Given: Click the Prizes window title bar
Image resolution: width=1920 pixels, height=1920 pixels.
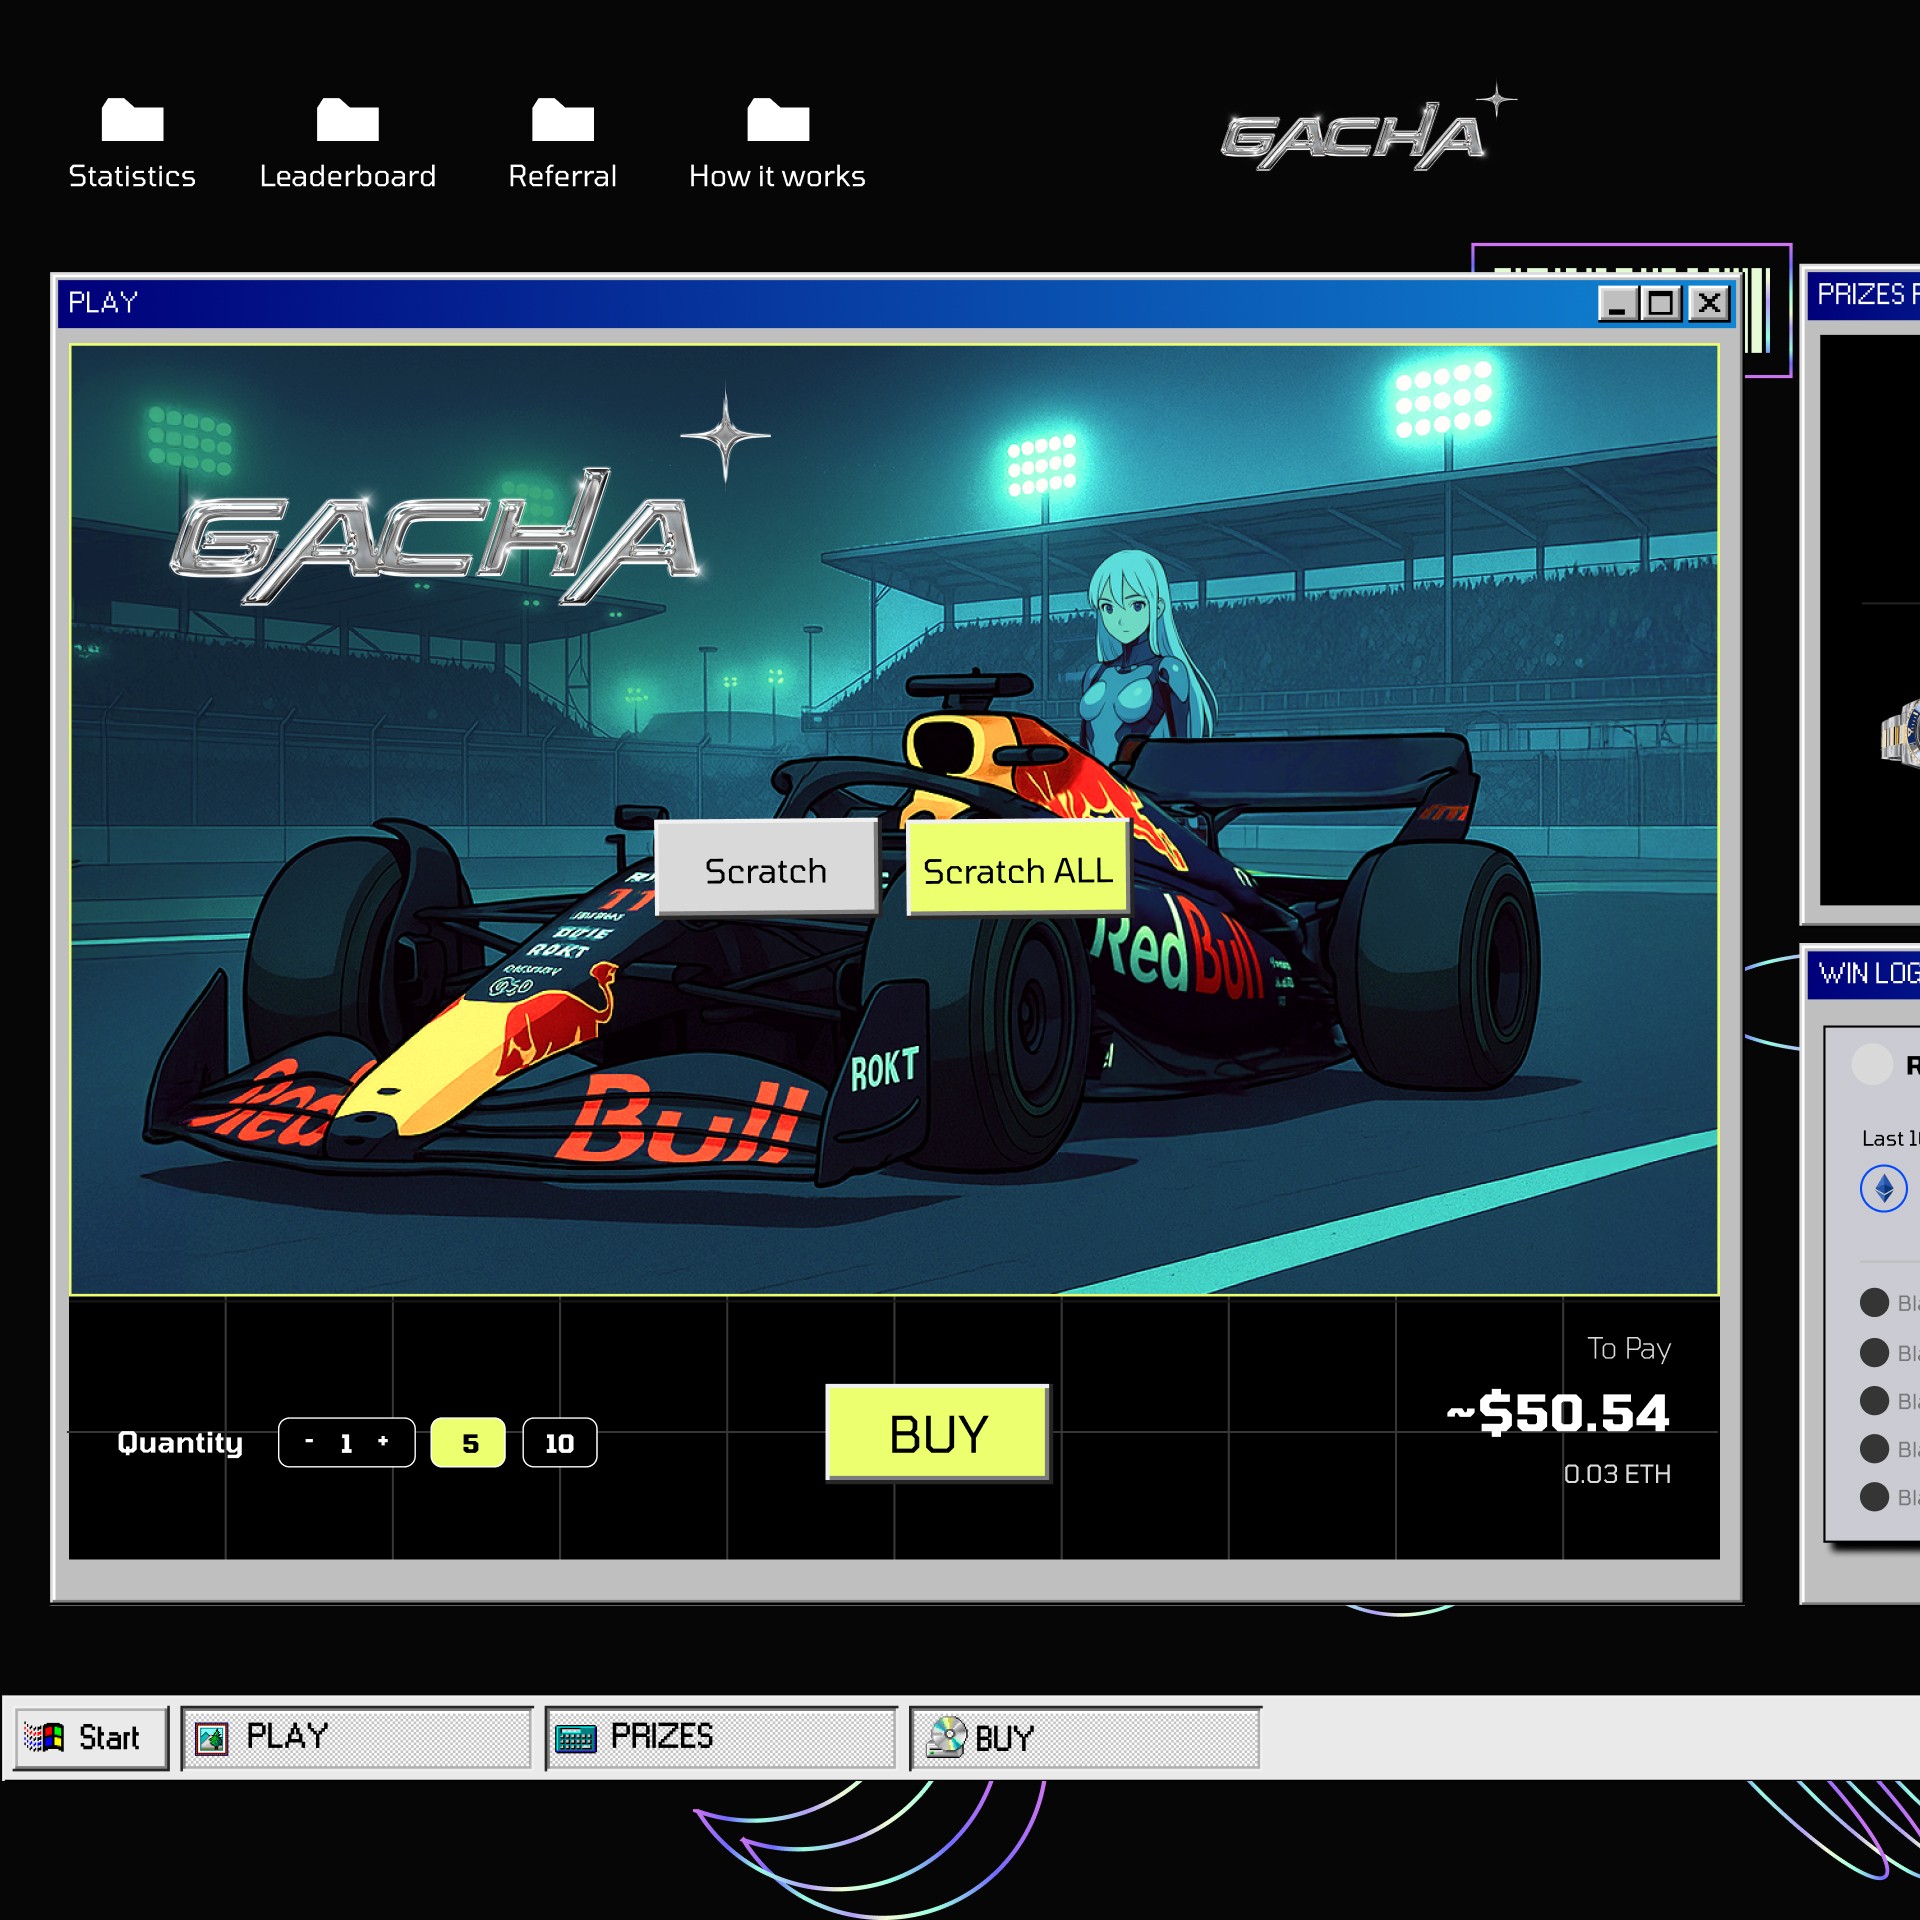Looking at the screenshot, I should (x=1864, y=295).
